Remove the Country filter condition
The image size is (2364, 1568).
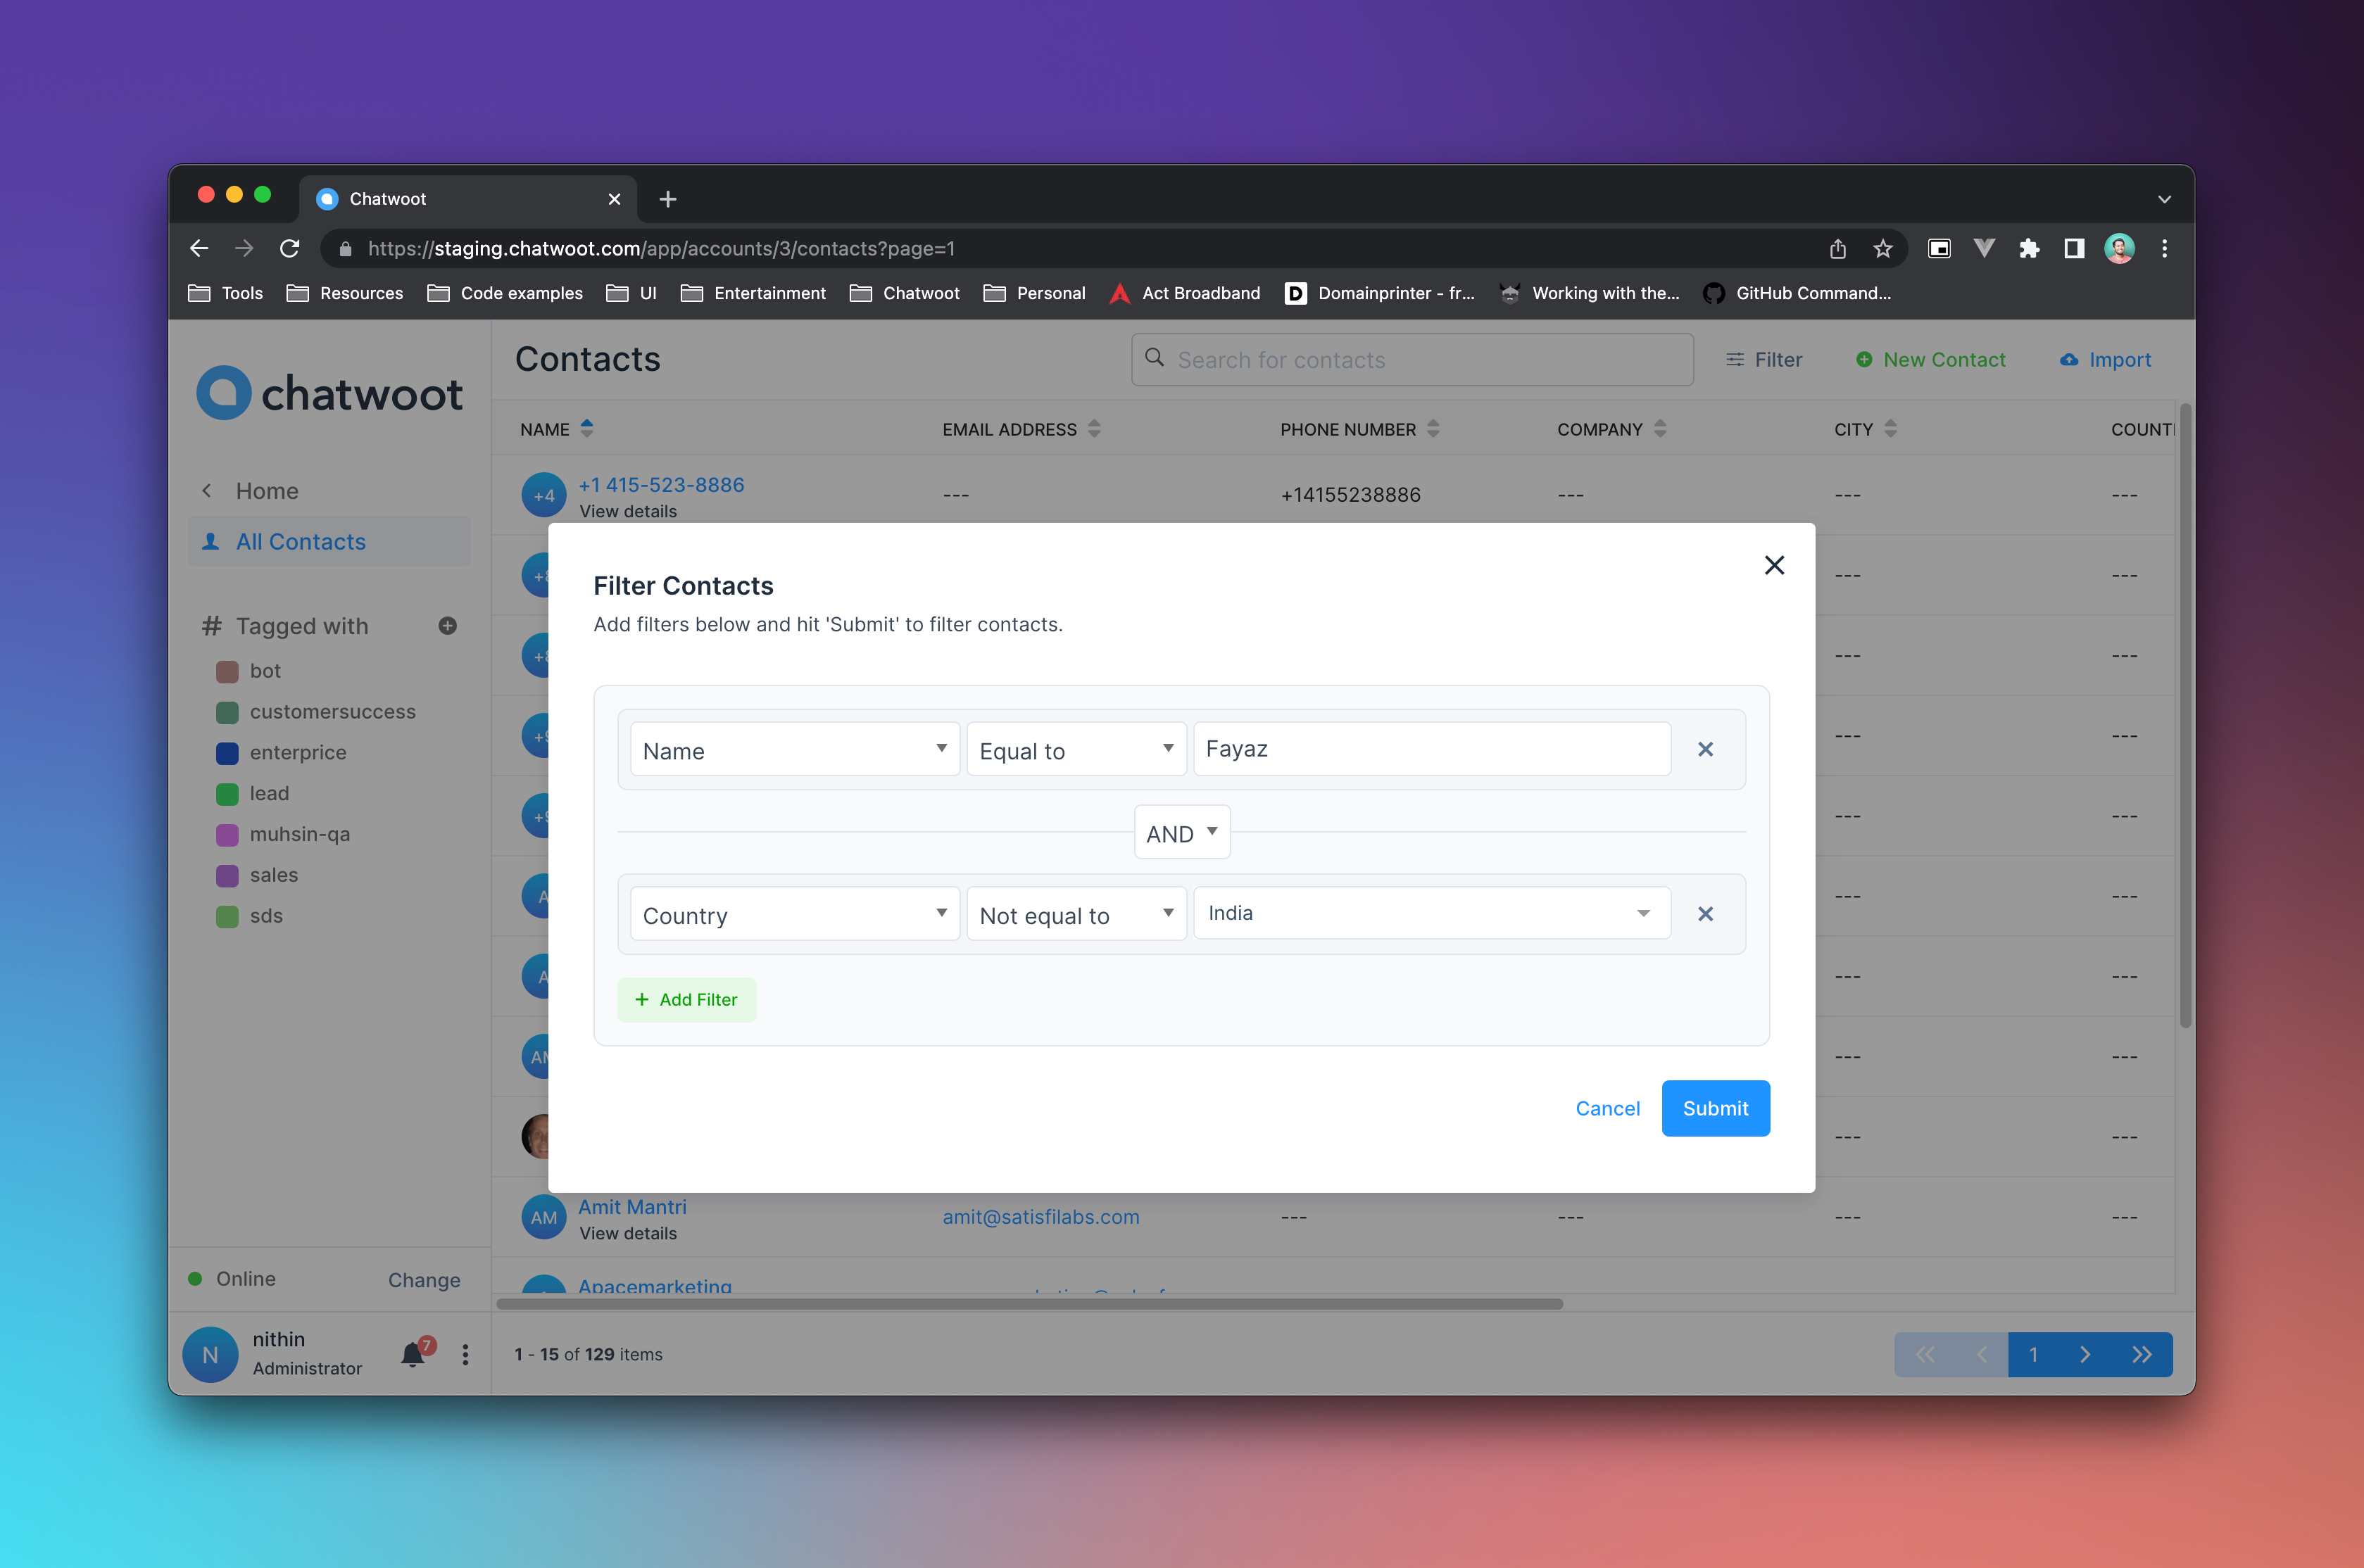(1706, 913)
